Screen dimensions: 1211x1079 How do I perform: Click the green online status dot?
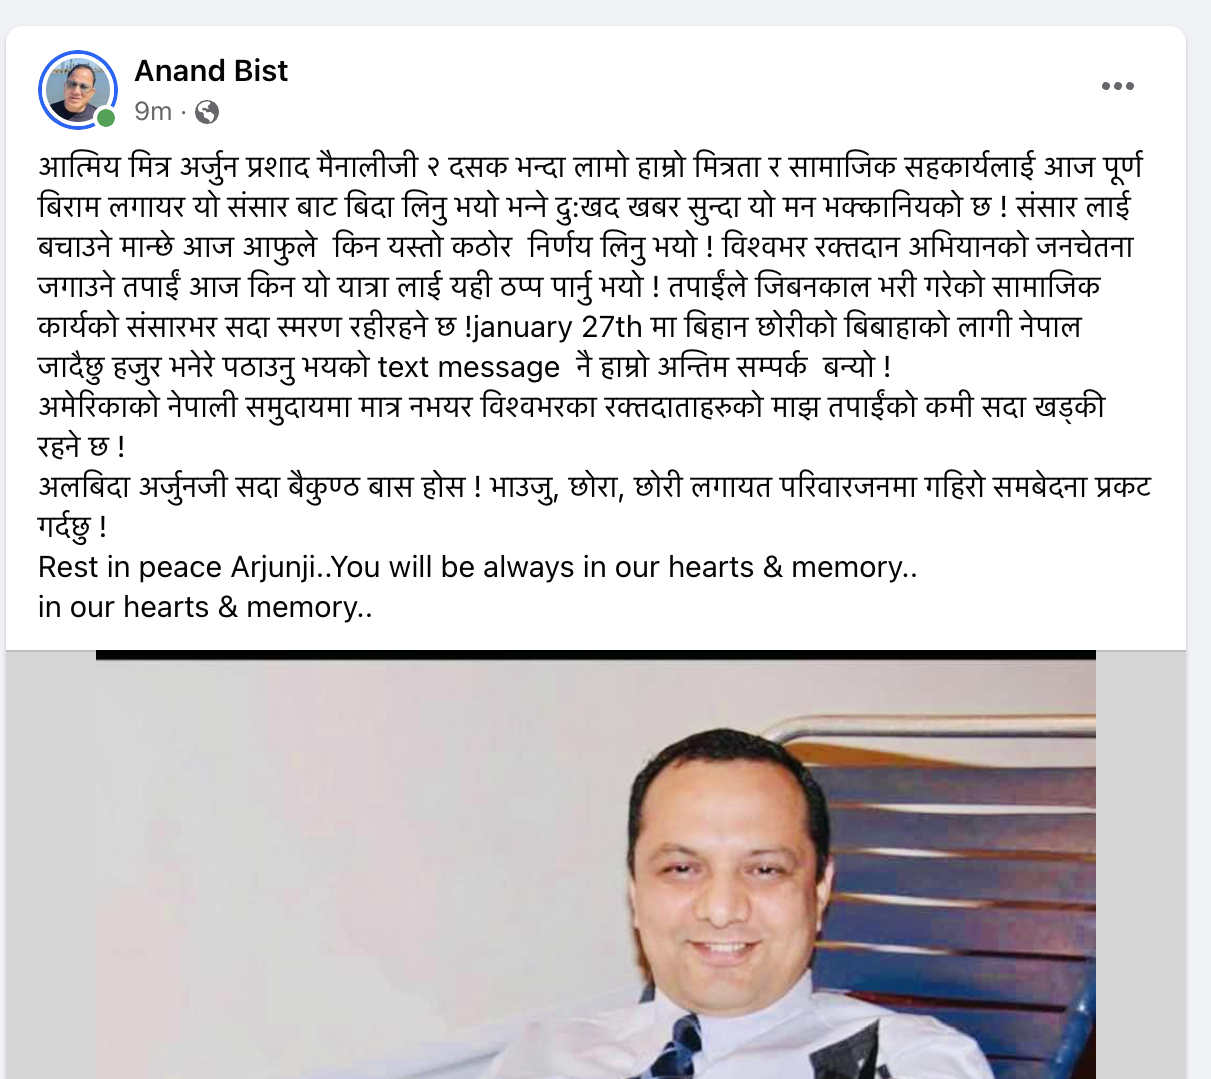point(106,118)
